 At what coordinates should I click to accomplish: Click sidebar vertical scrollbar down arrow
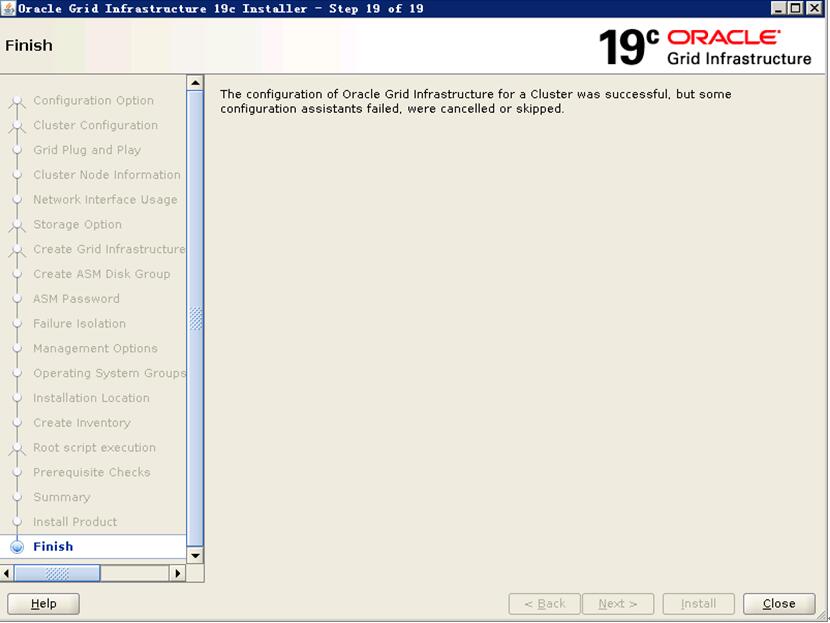tap(195, 555)
